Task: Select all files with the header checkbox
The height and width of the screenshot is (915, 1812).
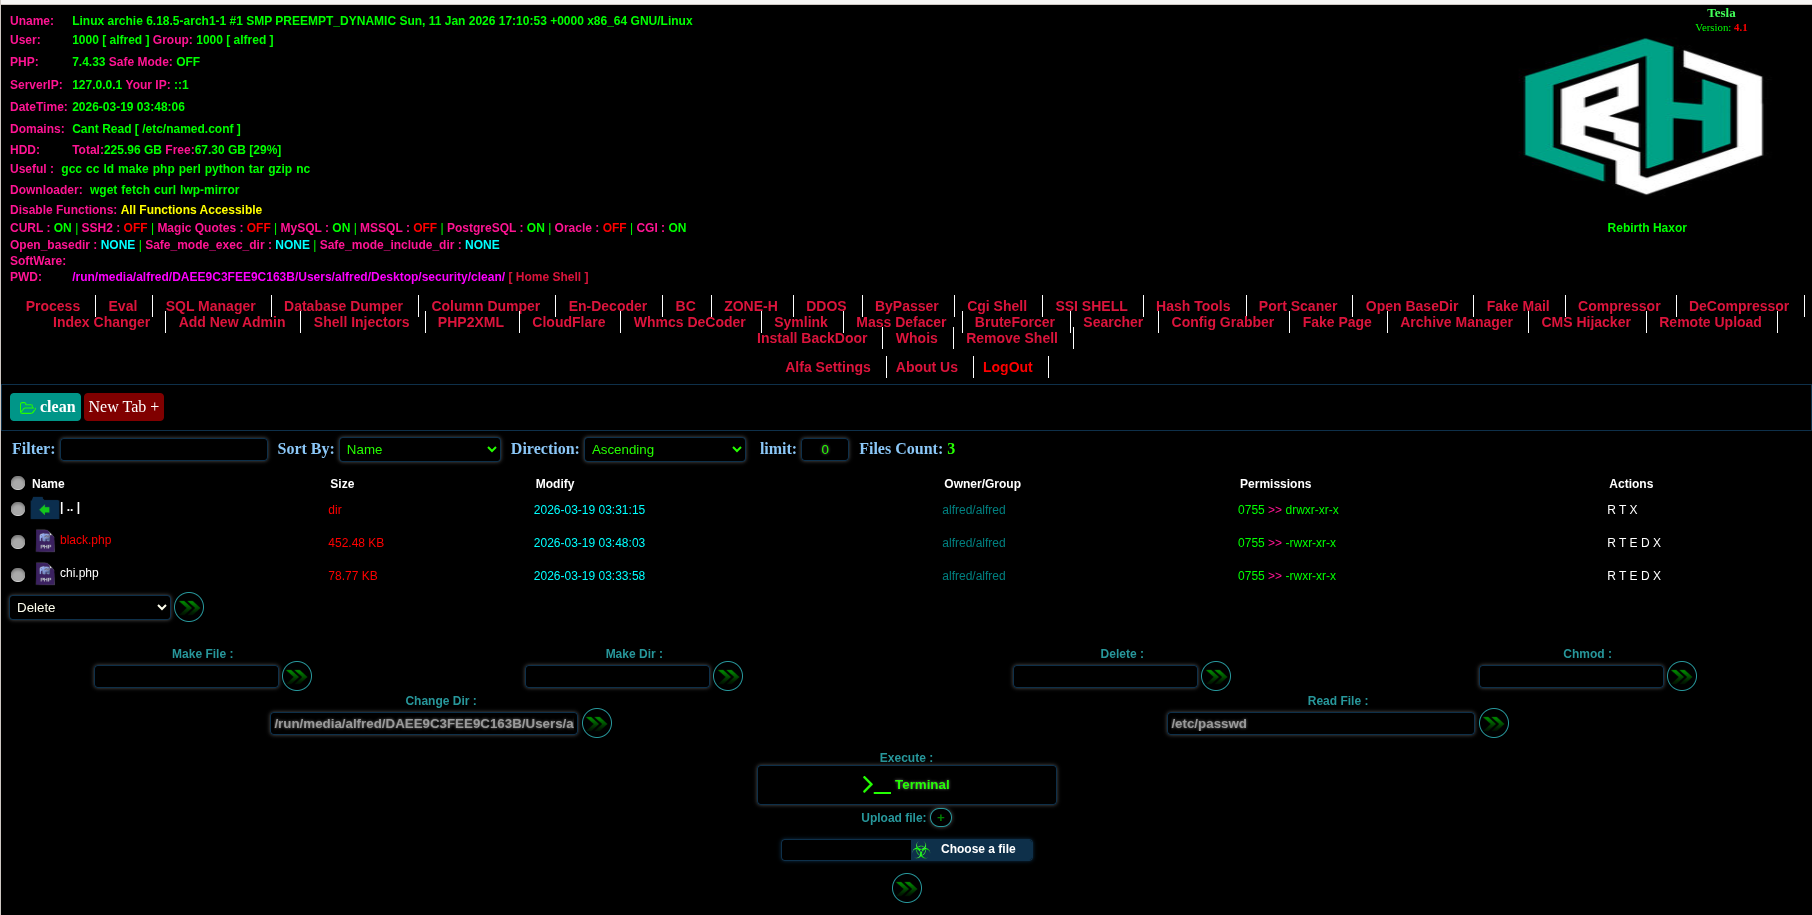Action: tap(18, 483)
